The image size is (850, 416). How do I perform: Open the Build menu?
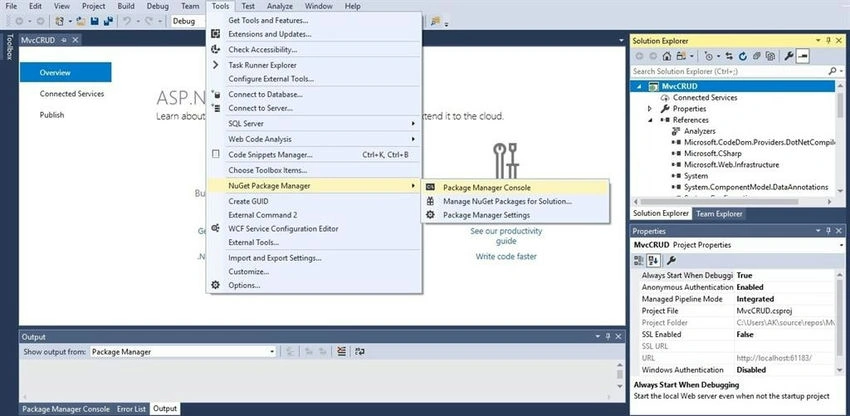(x=126, y=6)
